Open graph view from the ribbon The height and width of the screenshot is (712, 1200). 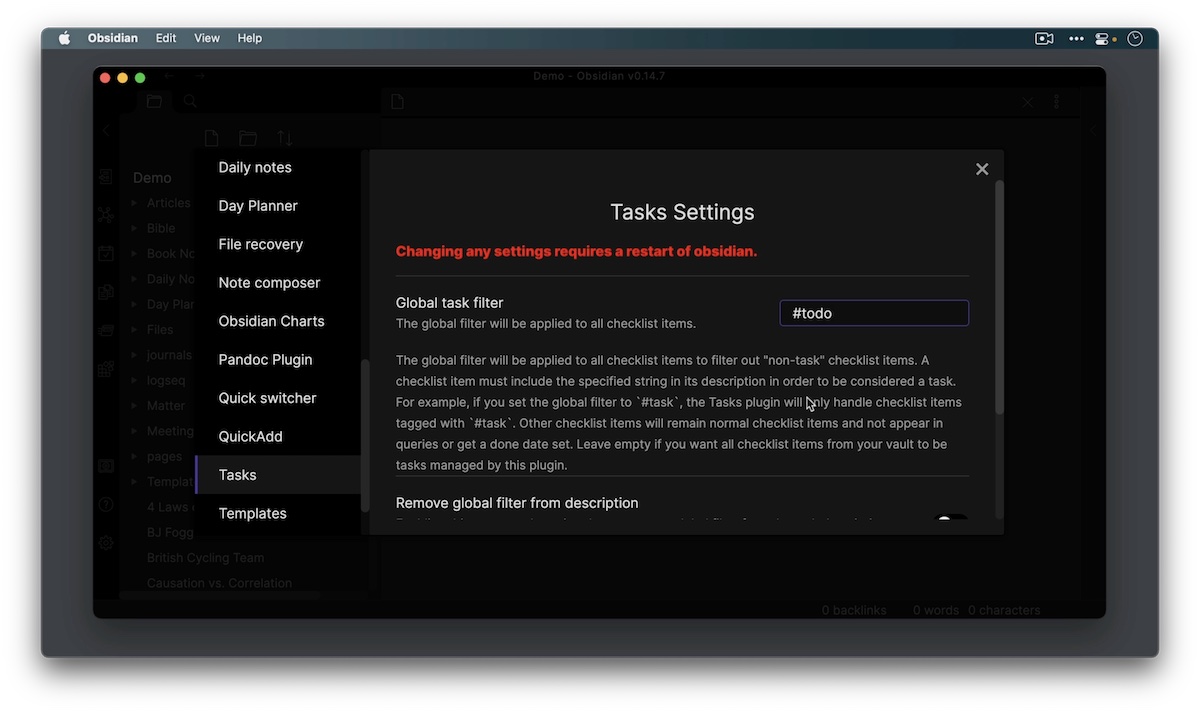(x=106, y=215)
